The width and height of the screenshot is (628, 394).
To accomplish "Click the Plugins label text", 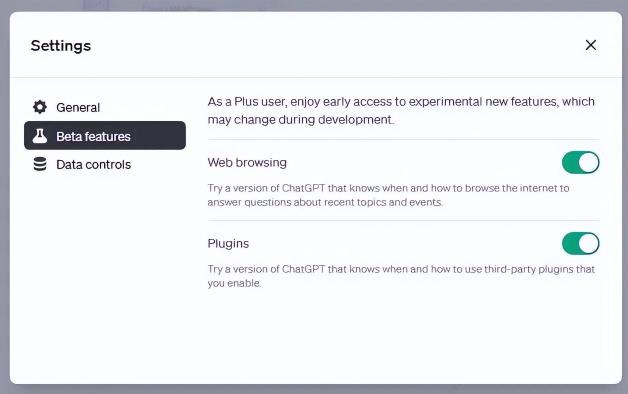I will (x=228, y=243).
